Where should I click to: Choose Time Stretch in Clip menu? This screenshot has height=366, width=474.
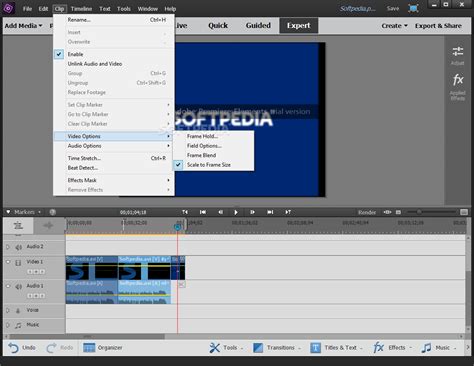(113, 158)
